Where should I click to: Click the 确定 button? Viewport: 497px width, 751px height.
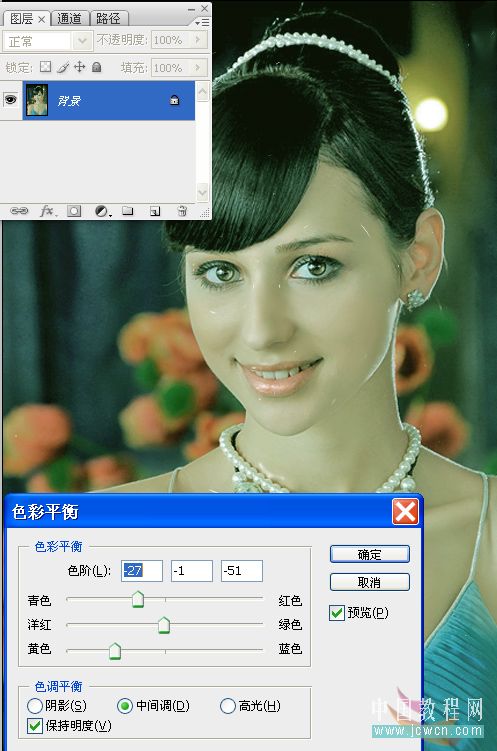click(369, 554)
